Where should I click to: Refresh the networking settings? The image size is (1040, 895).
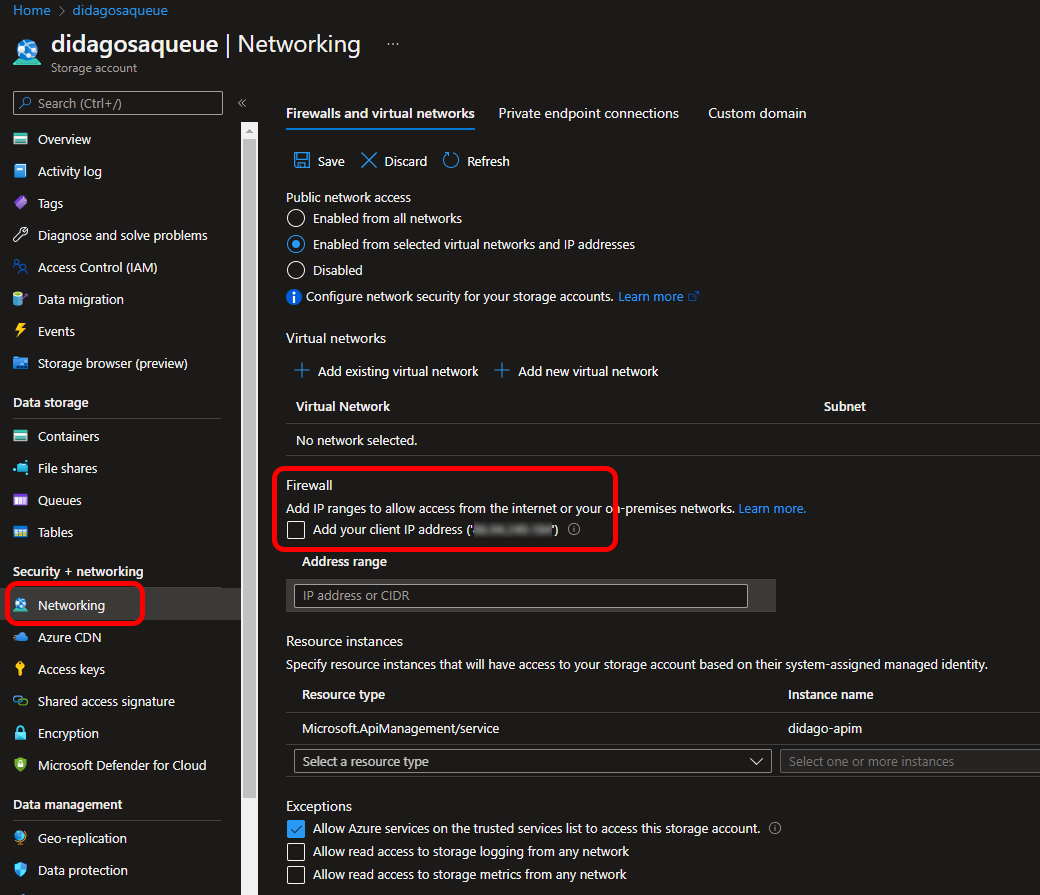tap(475, 160)
